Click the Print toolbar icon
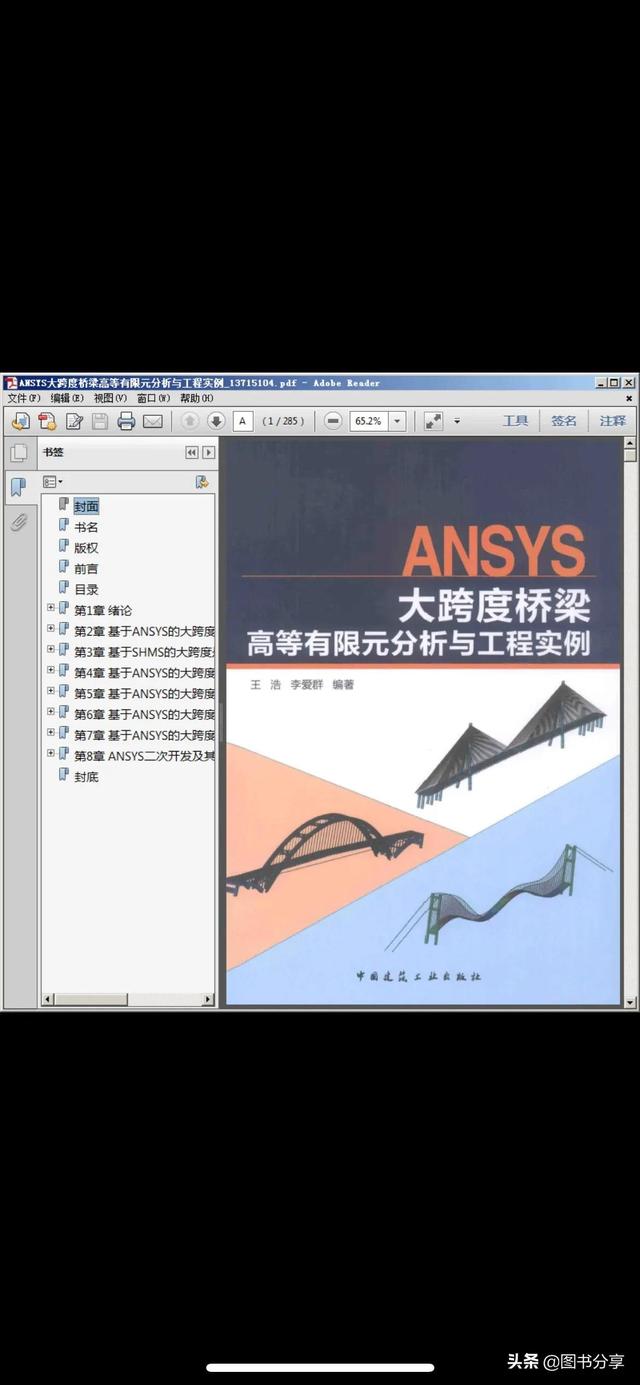 click(126, 421)
